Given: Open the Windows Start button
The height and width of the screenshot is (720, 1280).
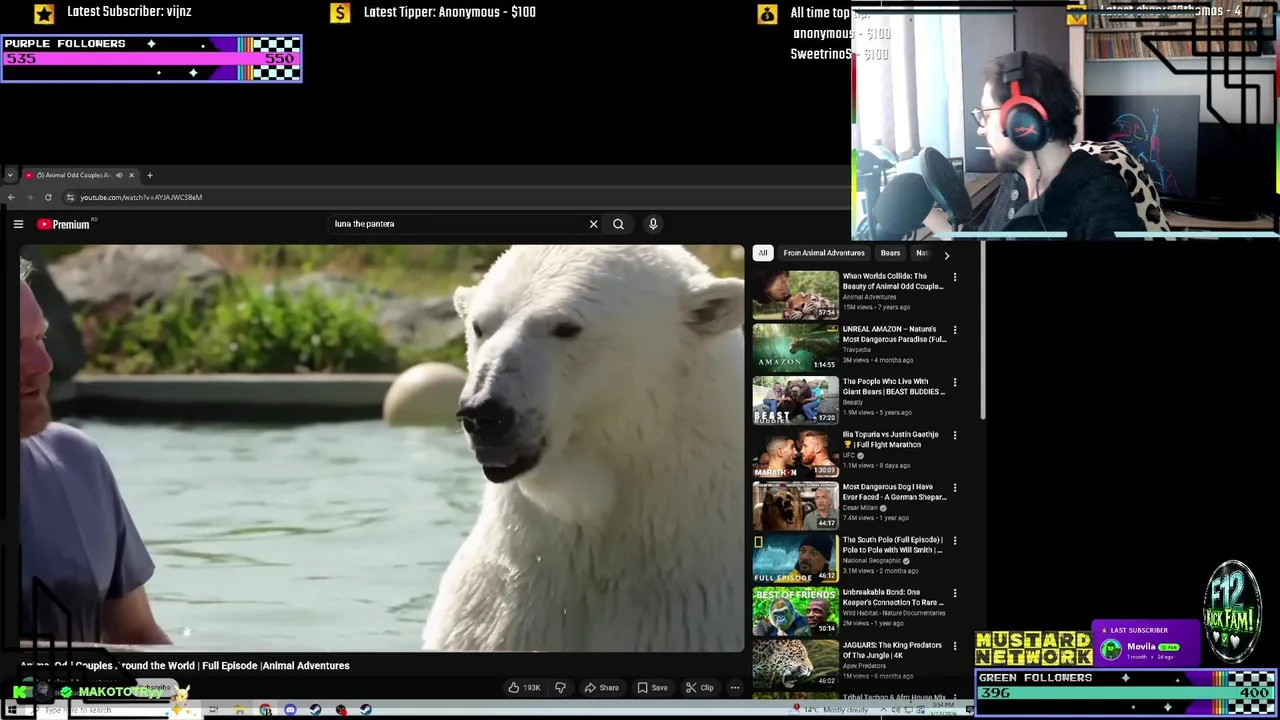Looking at the screenshot, I should (x=11, y=710).
